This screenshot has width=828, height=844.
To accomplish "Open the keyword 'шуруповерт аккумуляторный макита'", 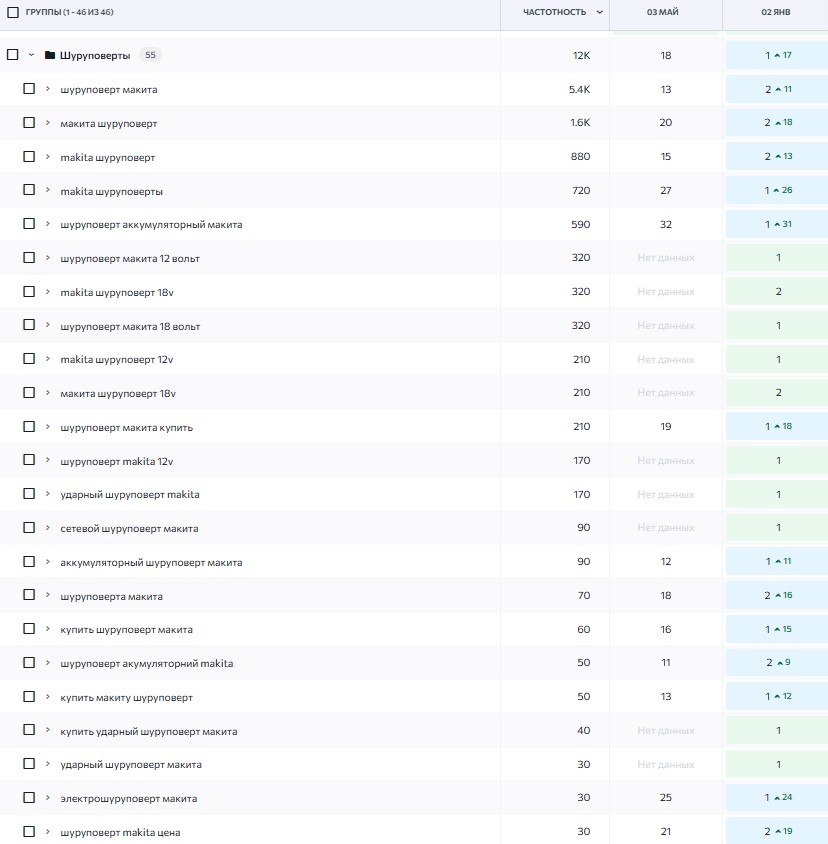I will (151, 224).
